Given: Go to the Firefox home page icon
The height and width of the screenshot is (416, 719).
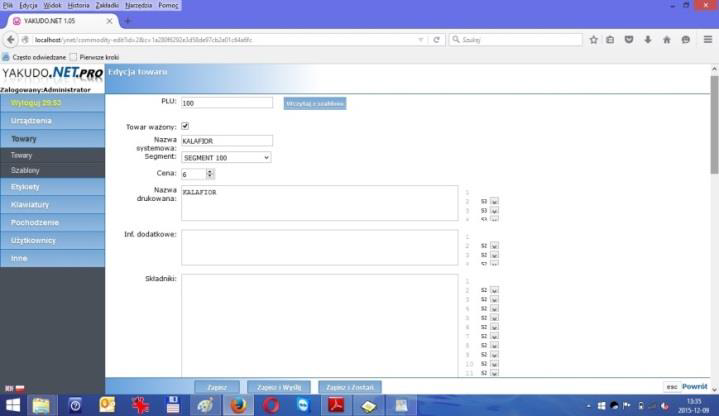Looking at the screenshot, I should (667, 40).
